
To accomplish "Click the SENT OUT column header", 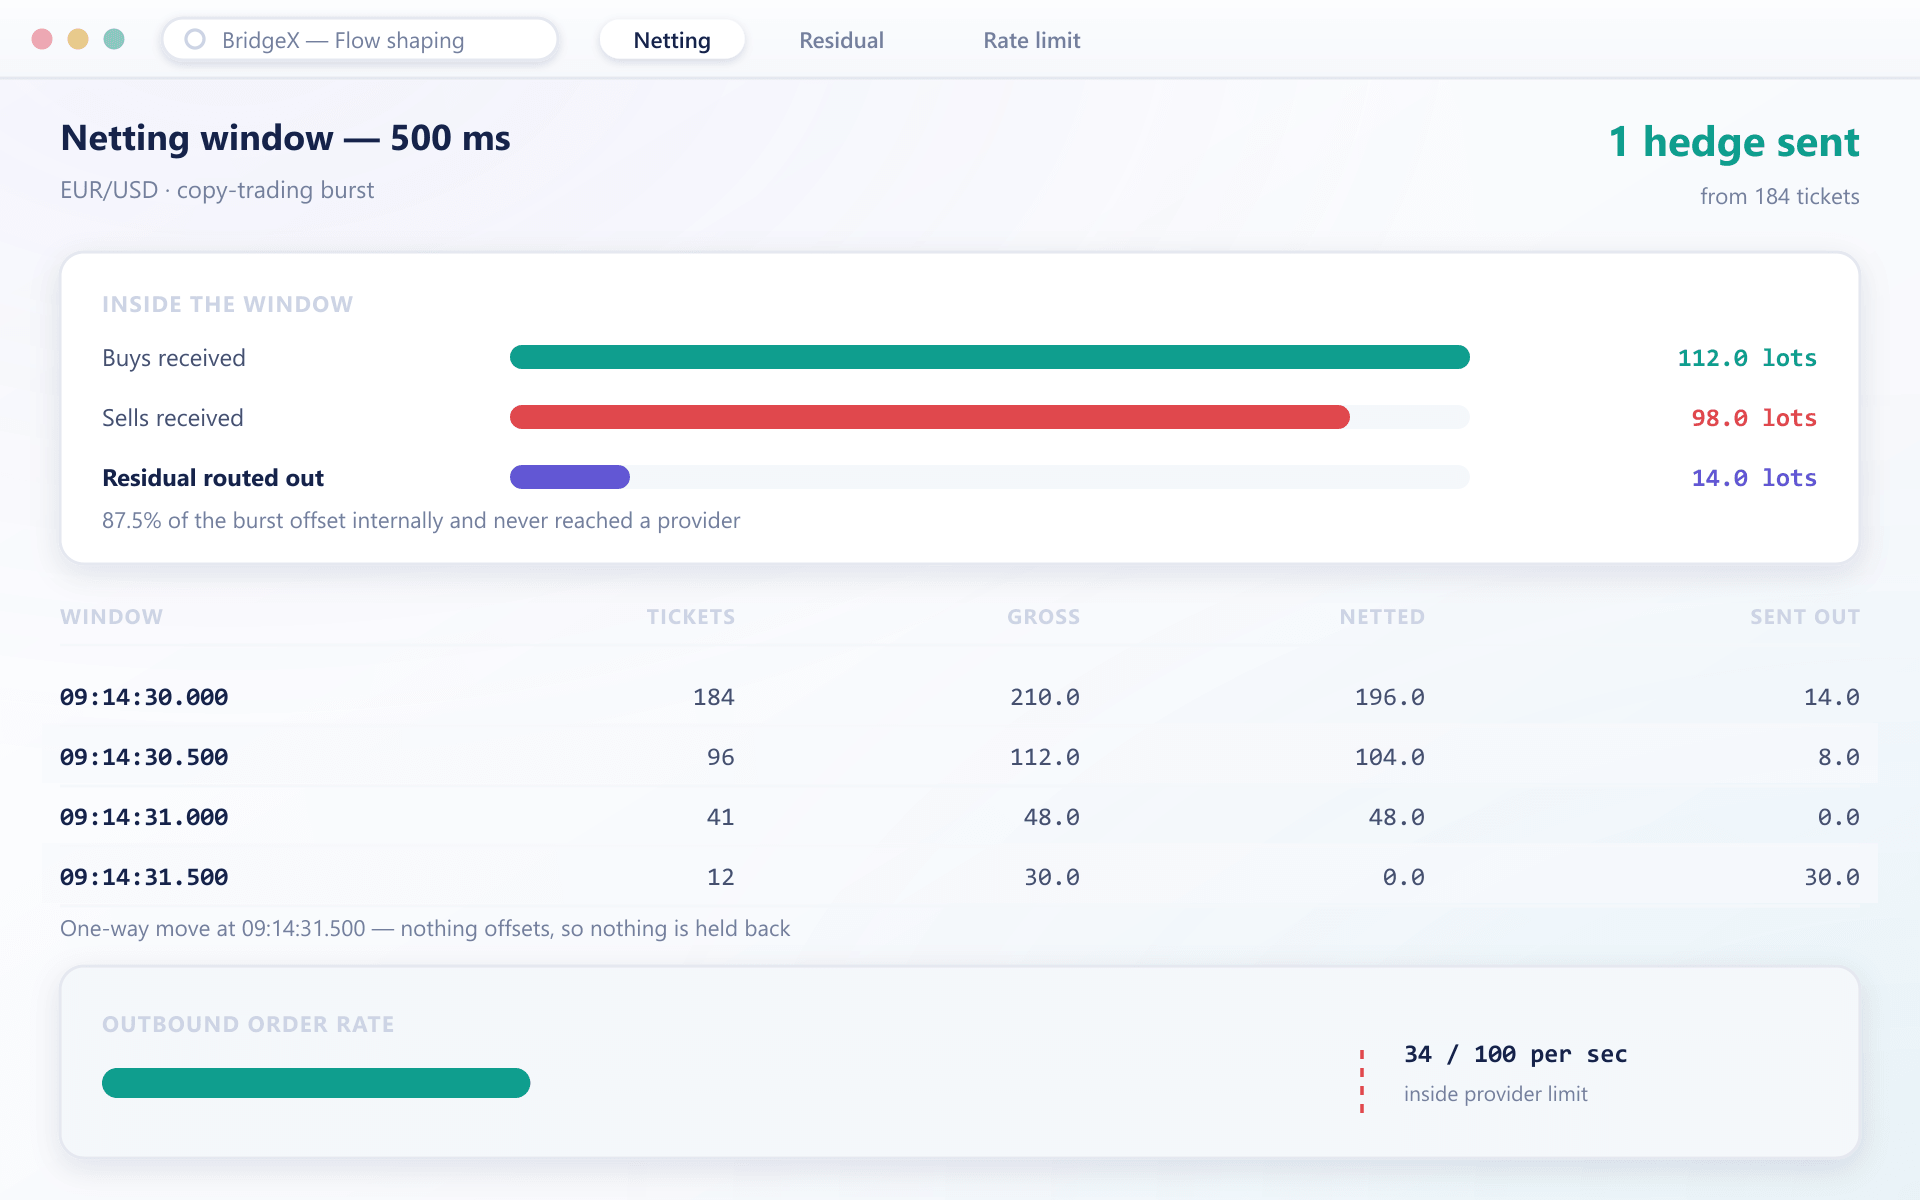I will [1805, 617].
